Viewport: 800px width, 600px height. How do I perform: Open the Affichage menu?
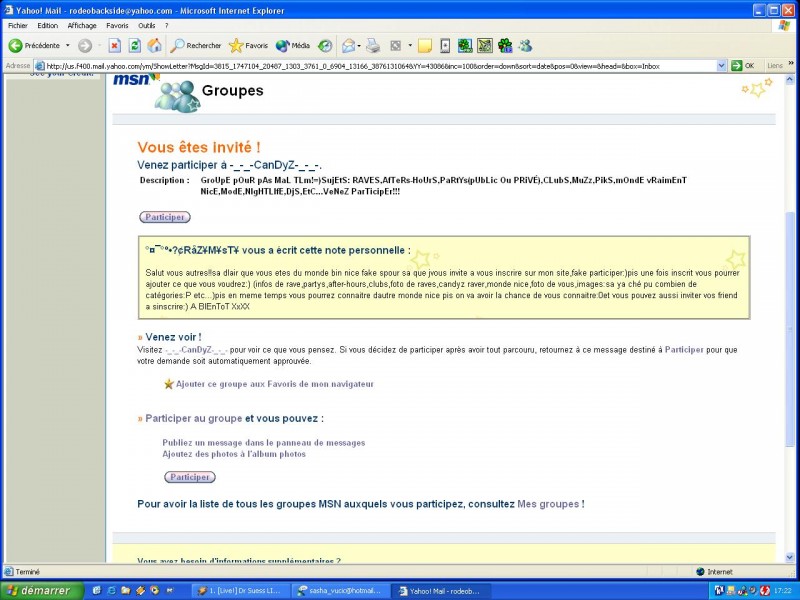pyautogui.click(x=82, y=26)
